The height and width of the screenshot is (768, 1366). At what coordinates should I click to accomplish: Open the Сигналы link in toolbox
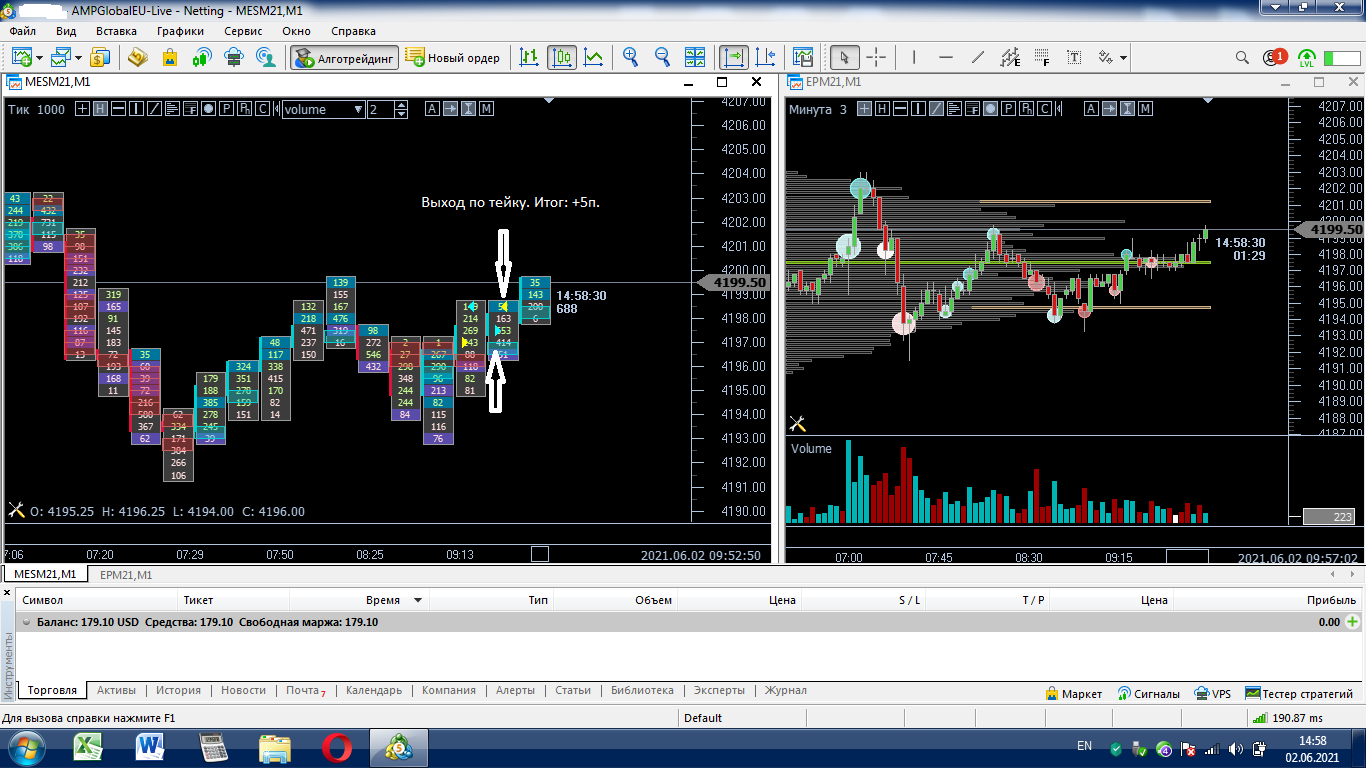1149,693
